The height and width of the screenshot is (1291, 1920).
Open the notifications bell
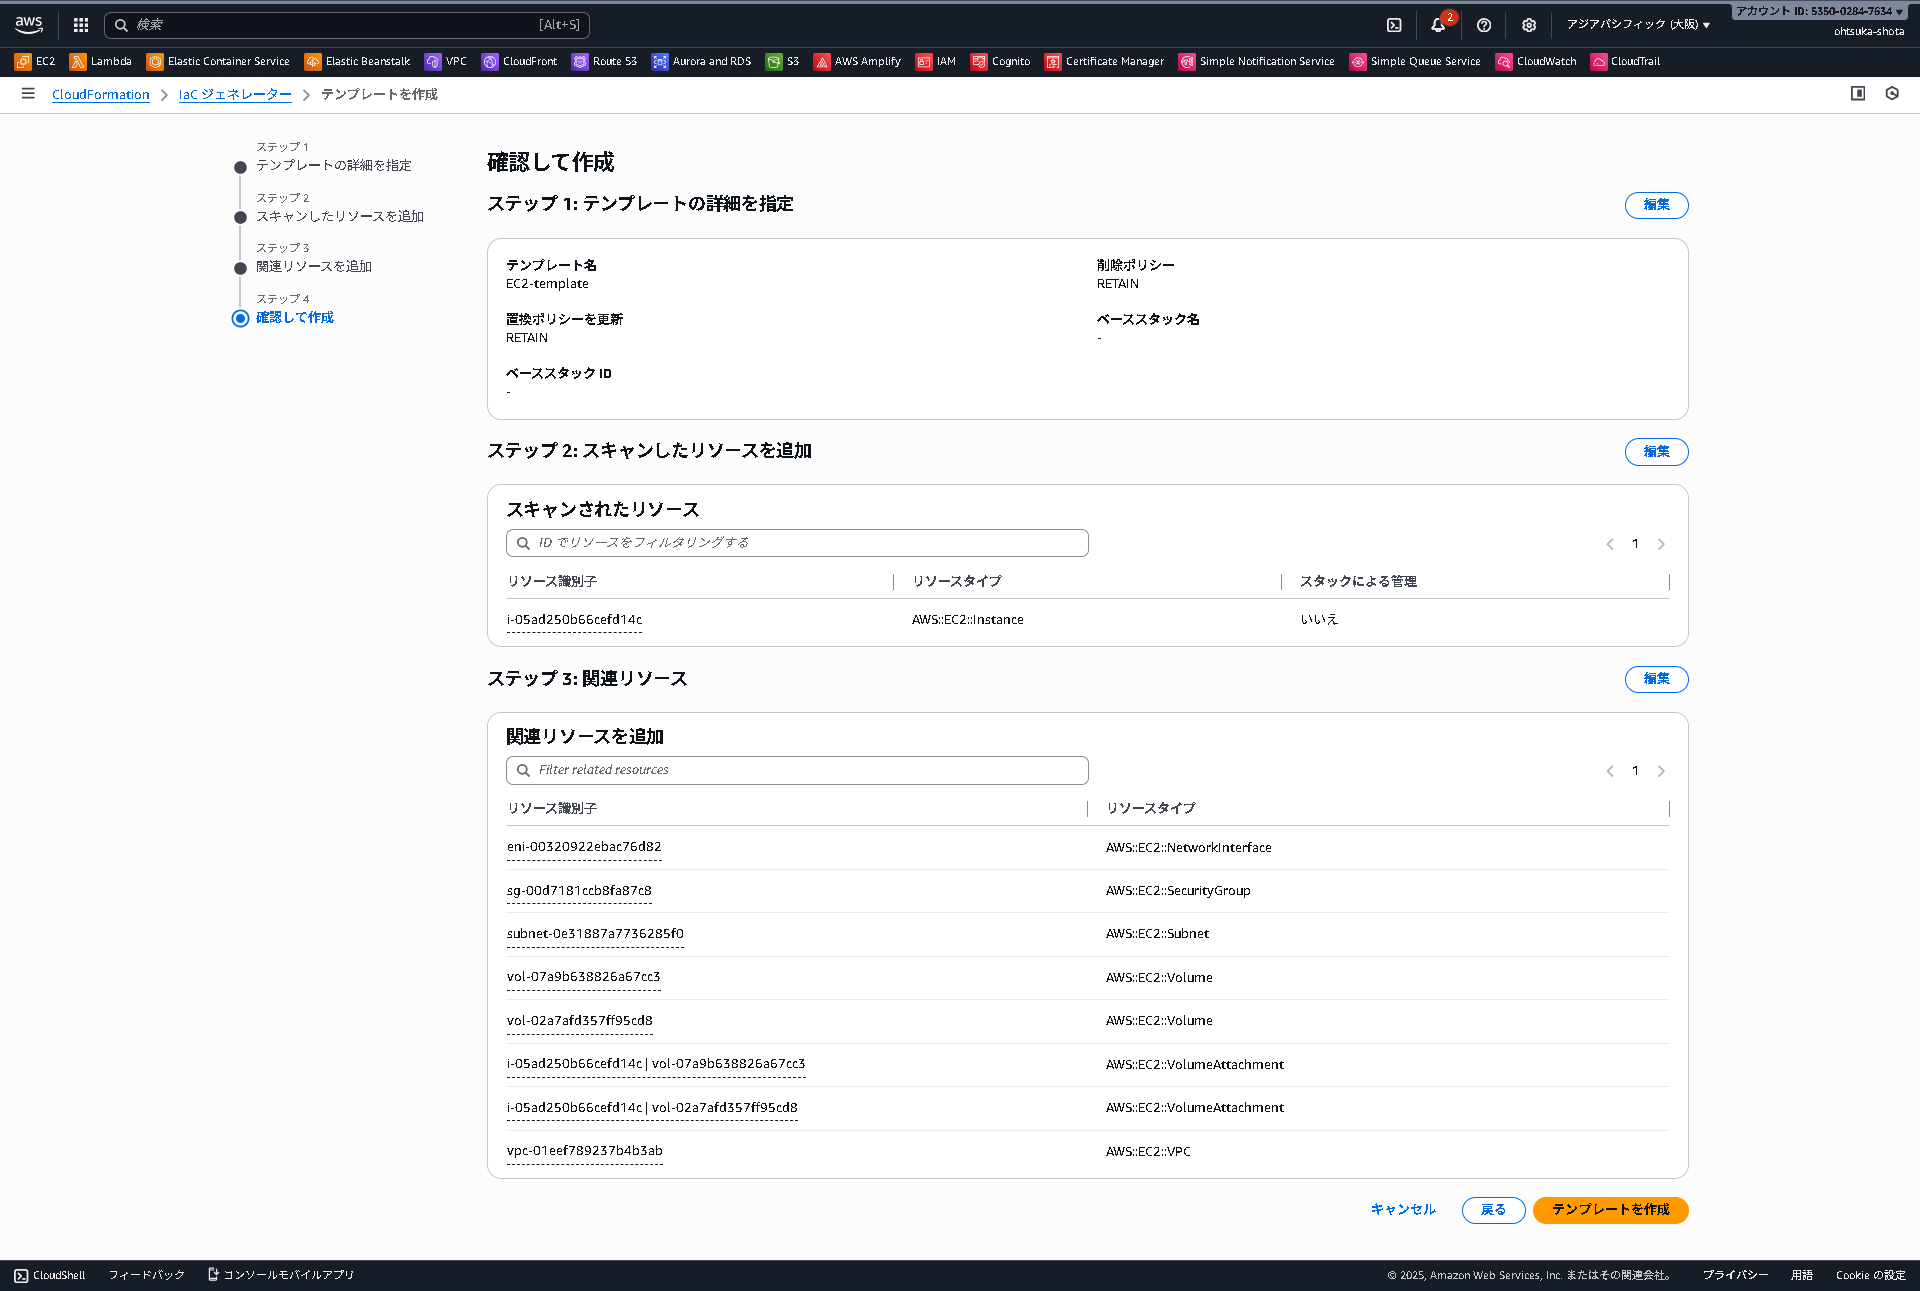(x=1439, y=25)
